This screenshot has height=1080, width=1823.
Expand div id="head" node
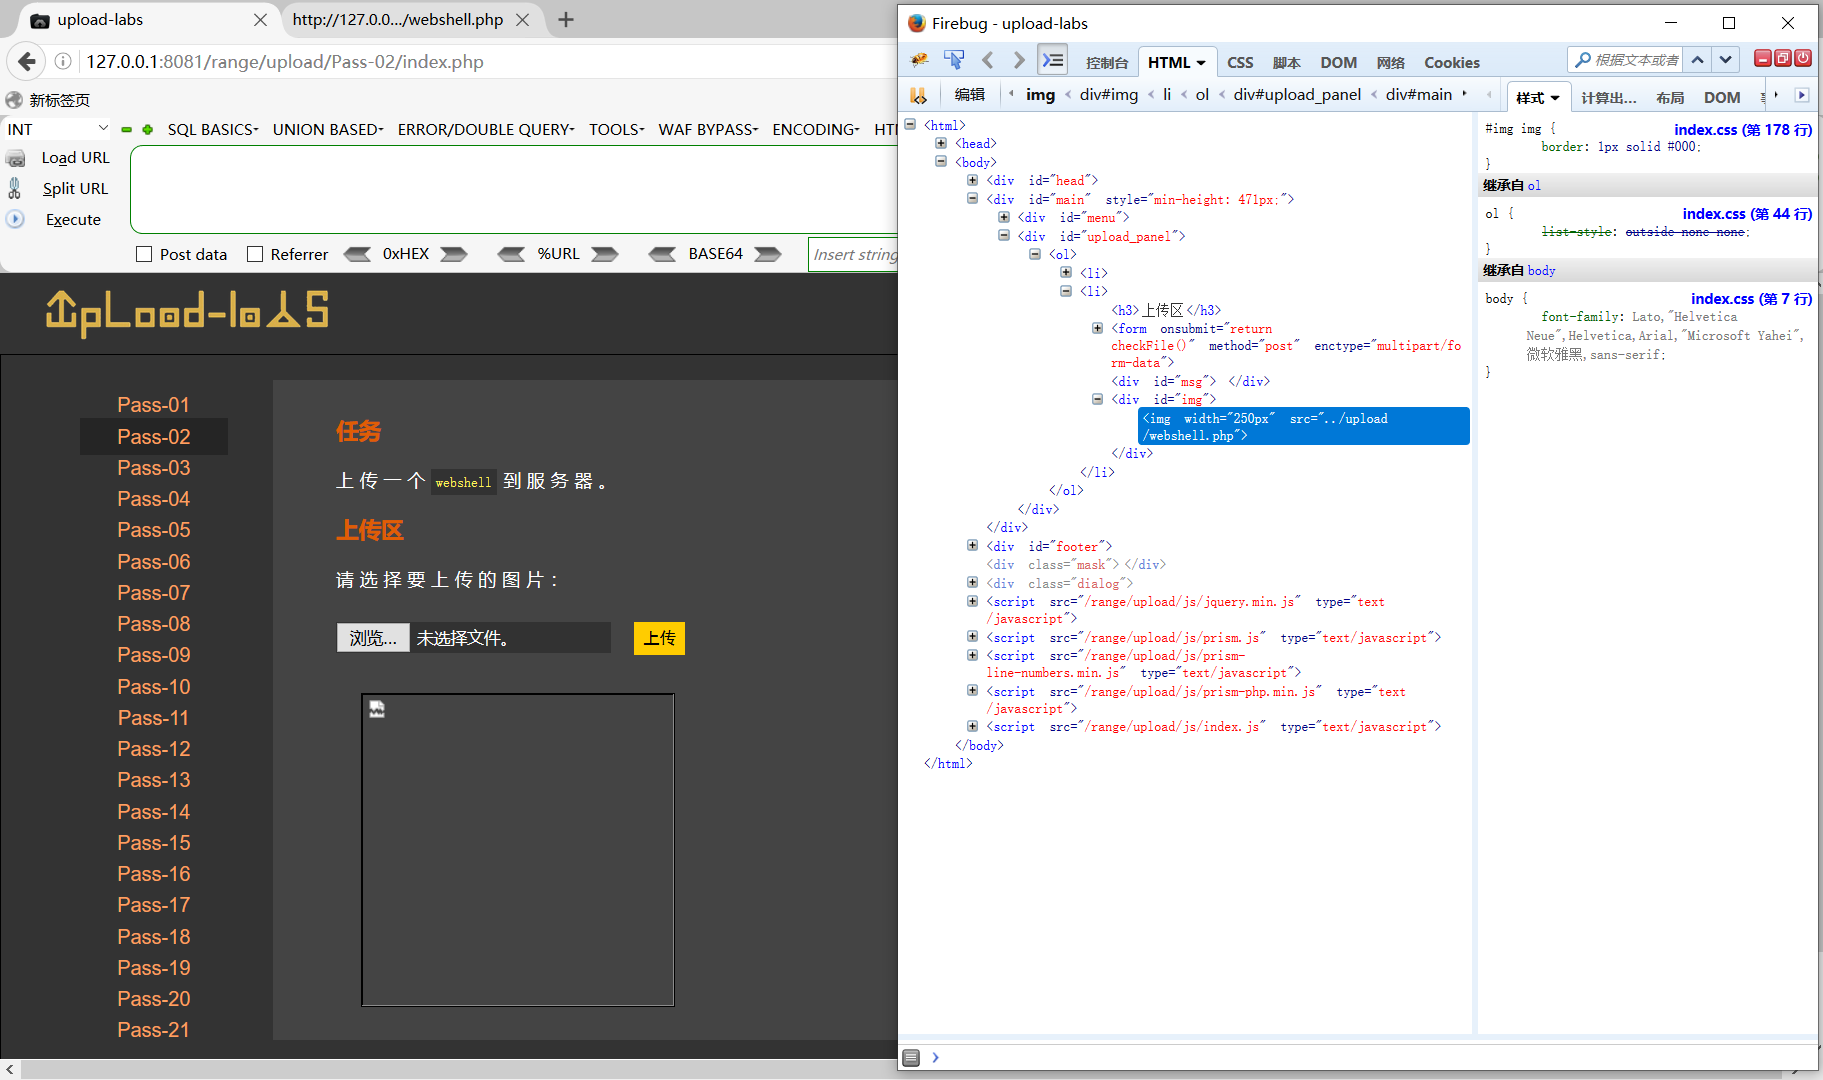coord(973,180)
